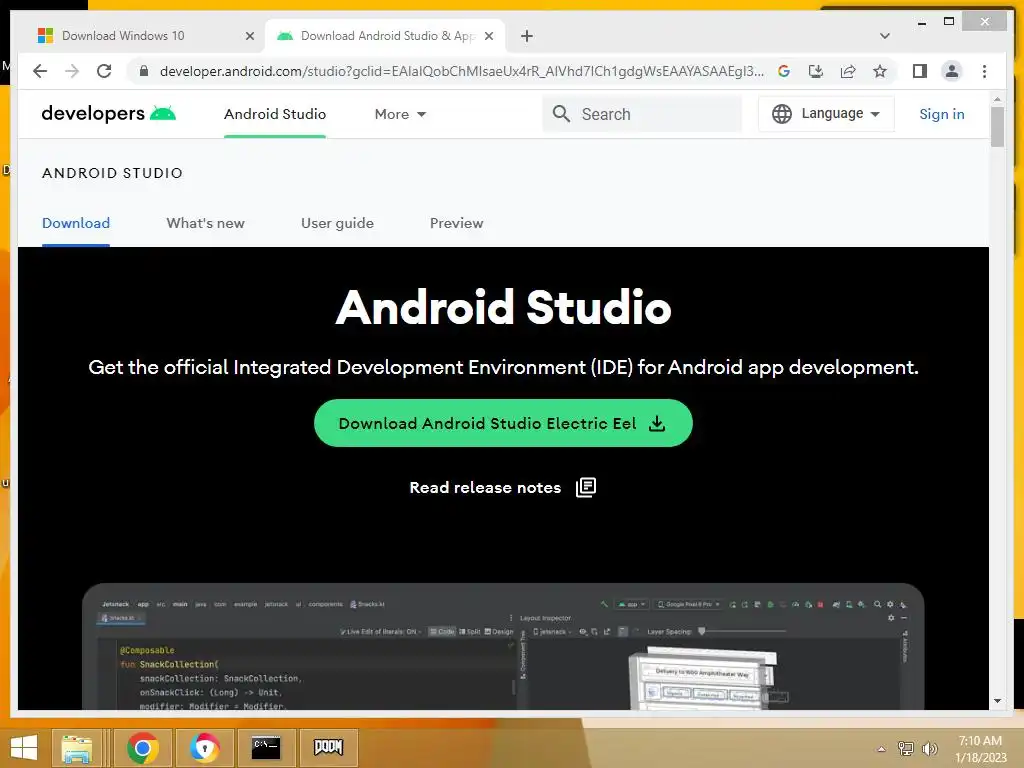Image resolution: width=1024 pixels, height=768 pixels.
Task: Bookmark this page with the star icon
Action: (880, 71)
